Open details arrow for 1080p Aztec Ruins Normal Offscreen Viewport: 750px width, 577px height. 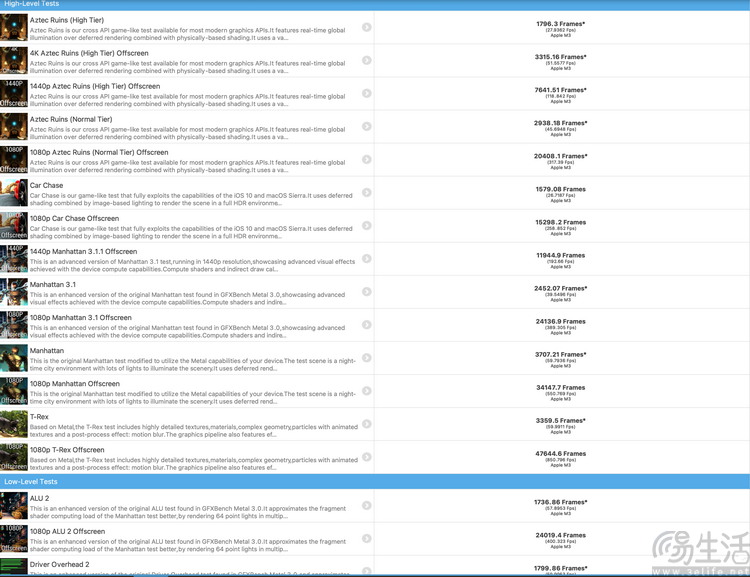[367, 159]
